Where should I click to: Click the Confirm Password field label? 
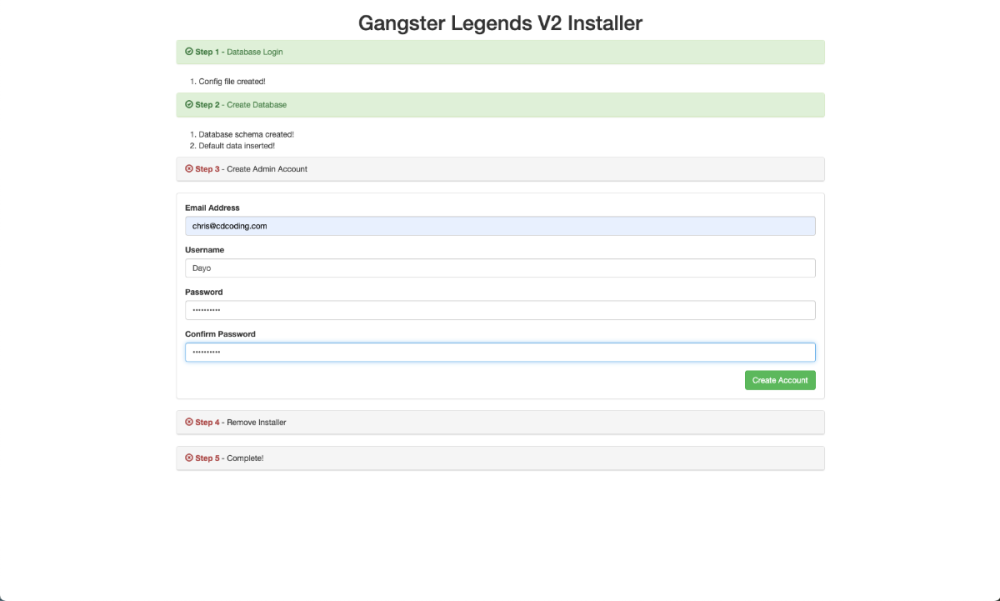[220, 334]
